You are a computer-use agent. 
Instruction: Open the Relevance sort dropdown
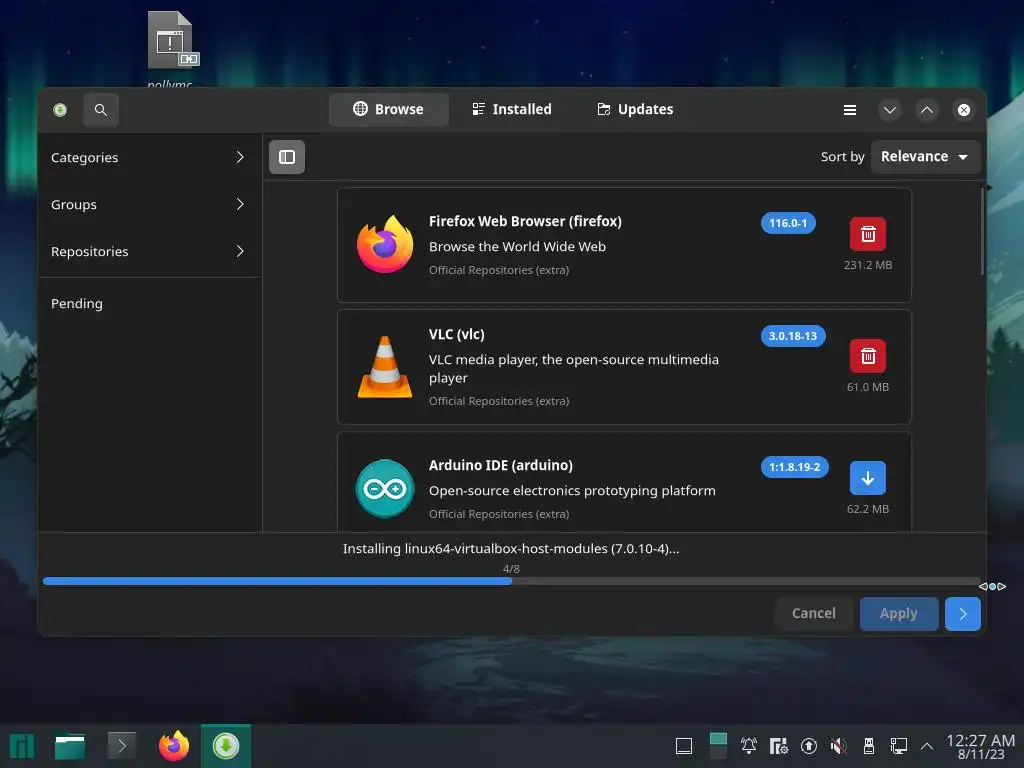[925, 157]
